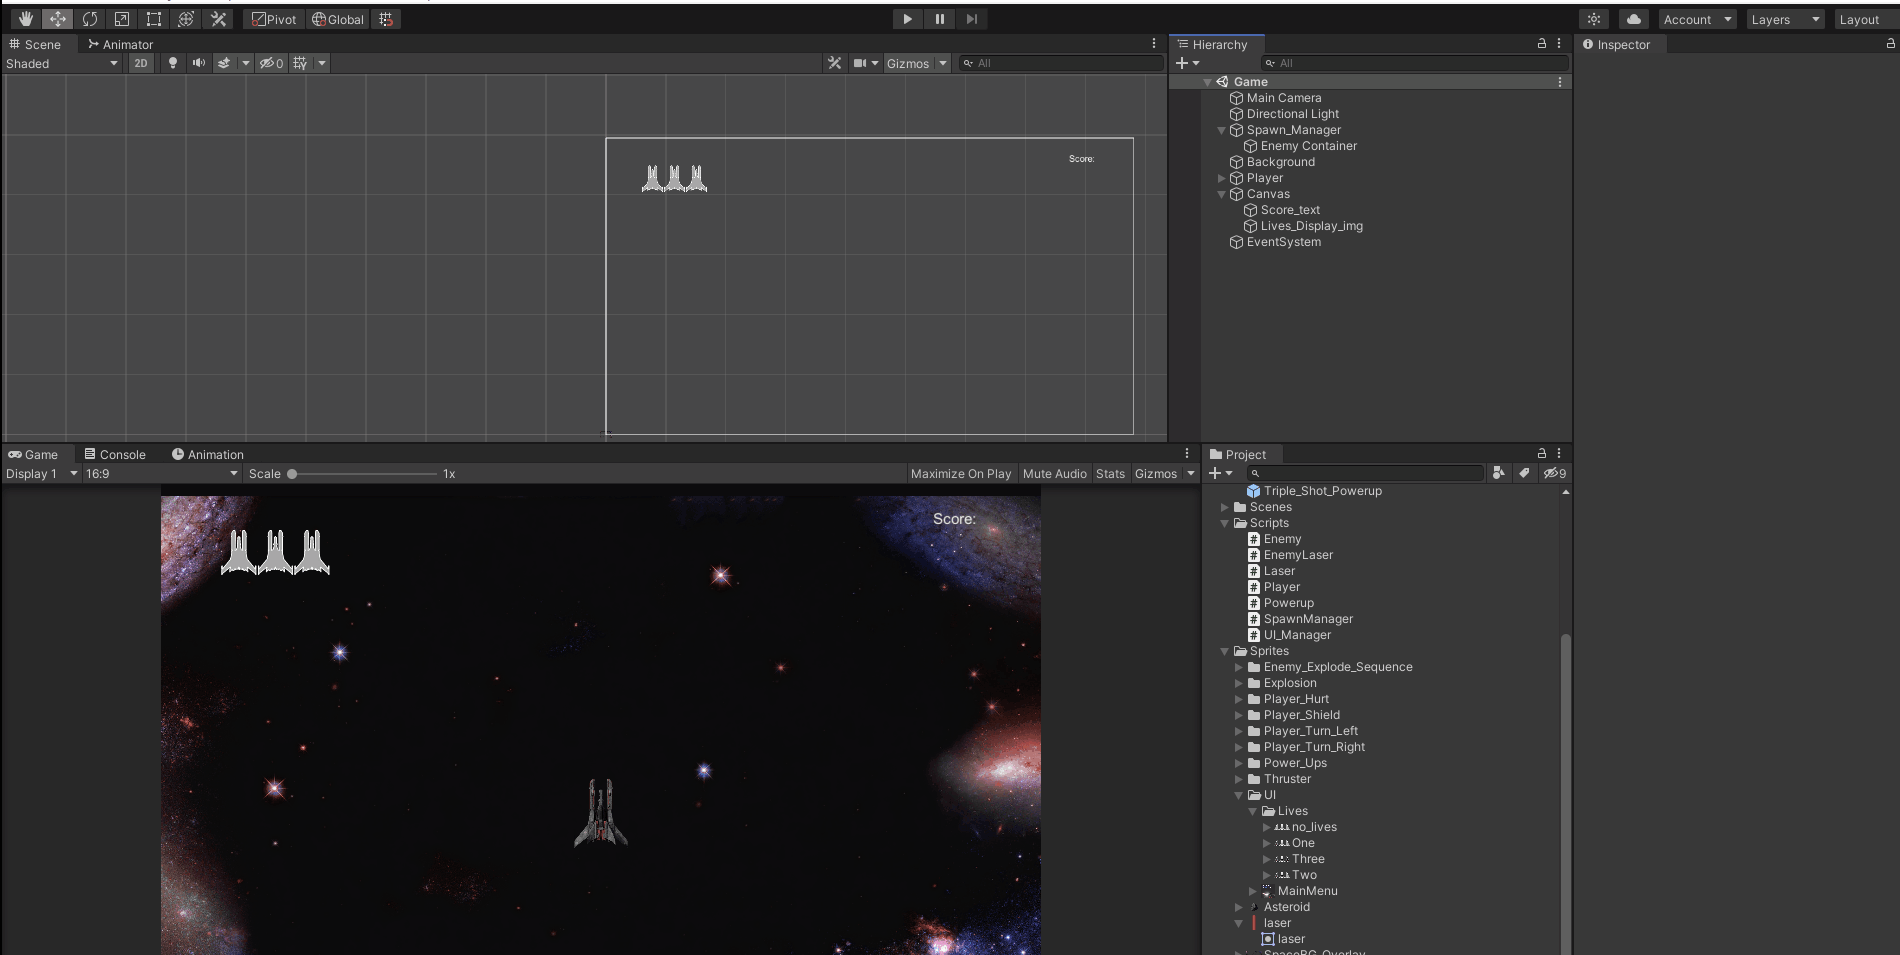This screenshot has width=1900, height=955.
Task: Switch to the Console tab
Action: click(115, 454)
